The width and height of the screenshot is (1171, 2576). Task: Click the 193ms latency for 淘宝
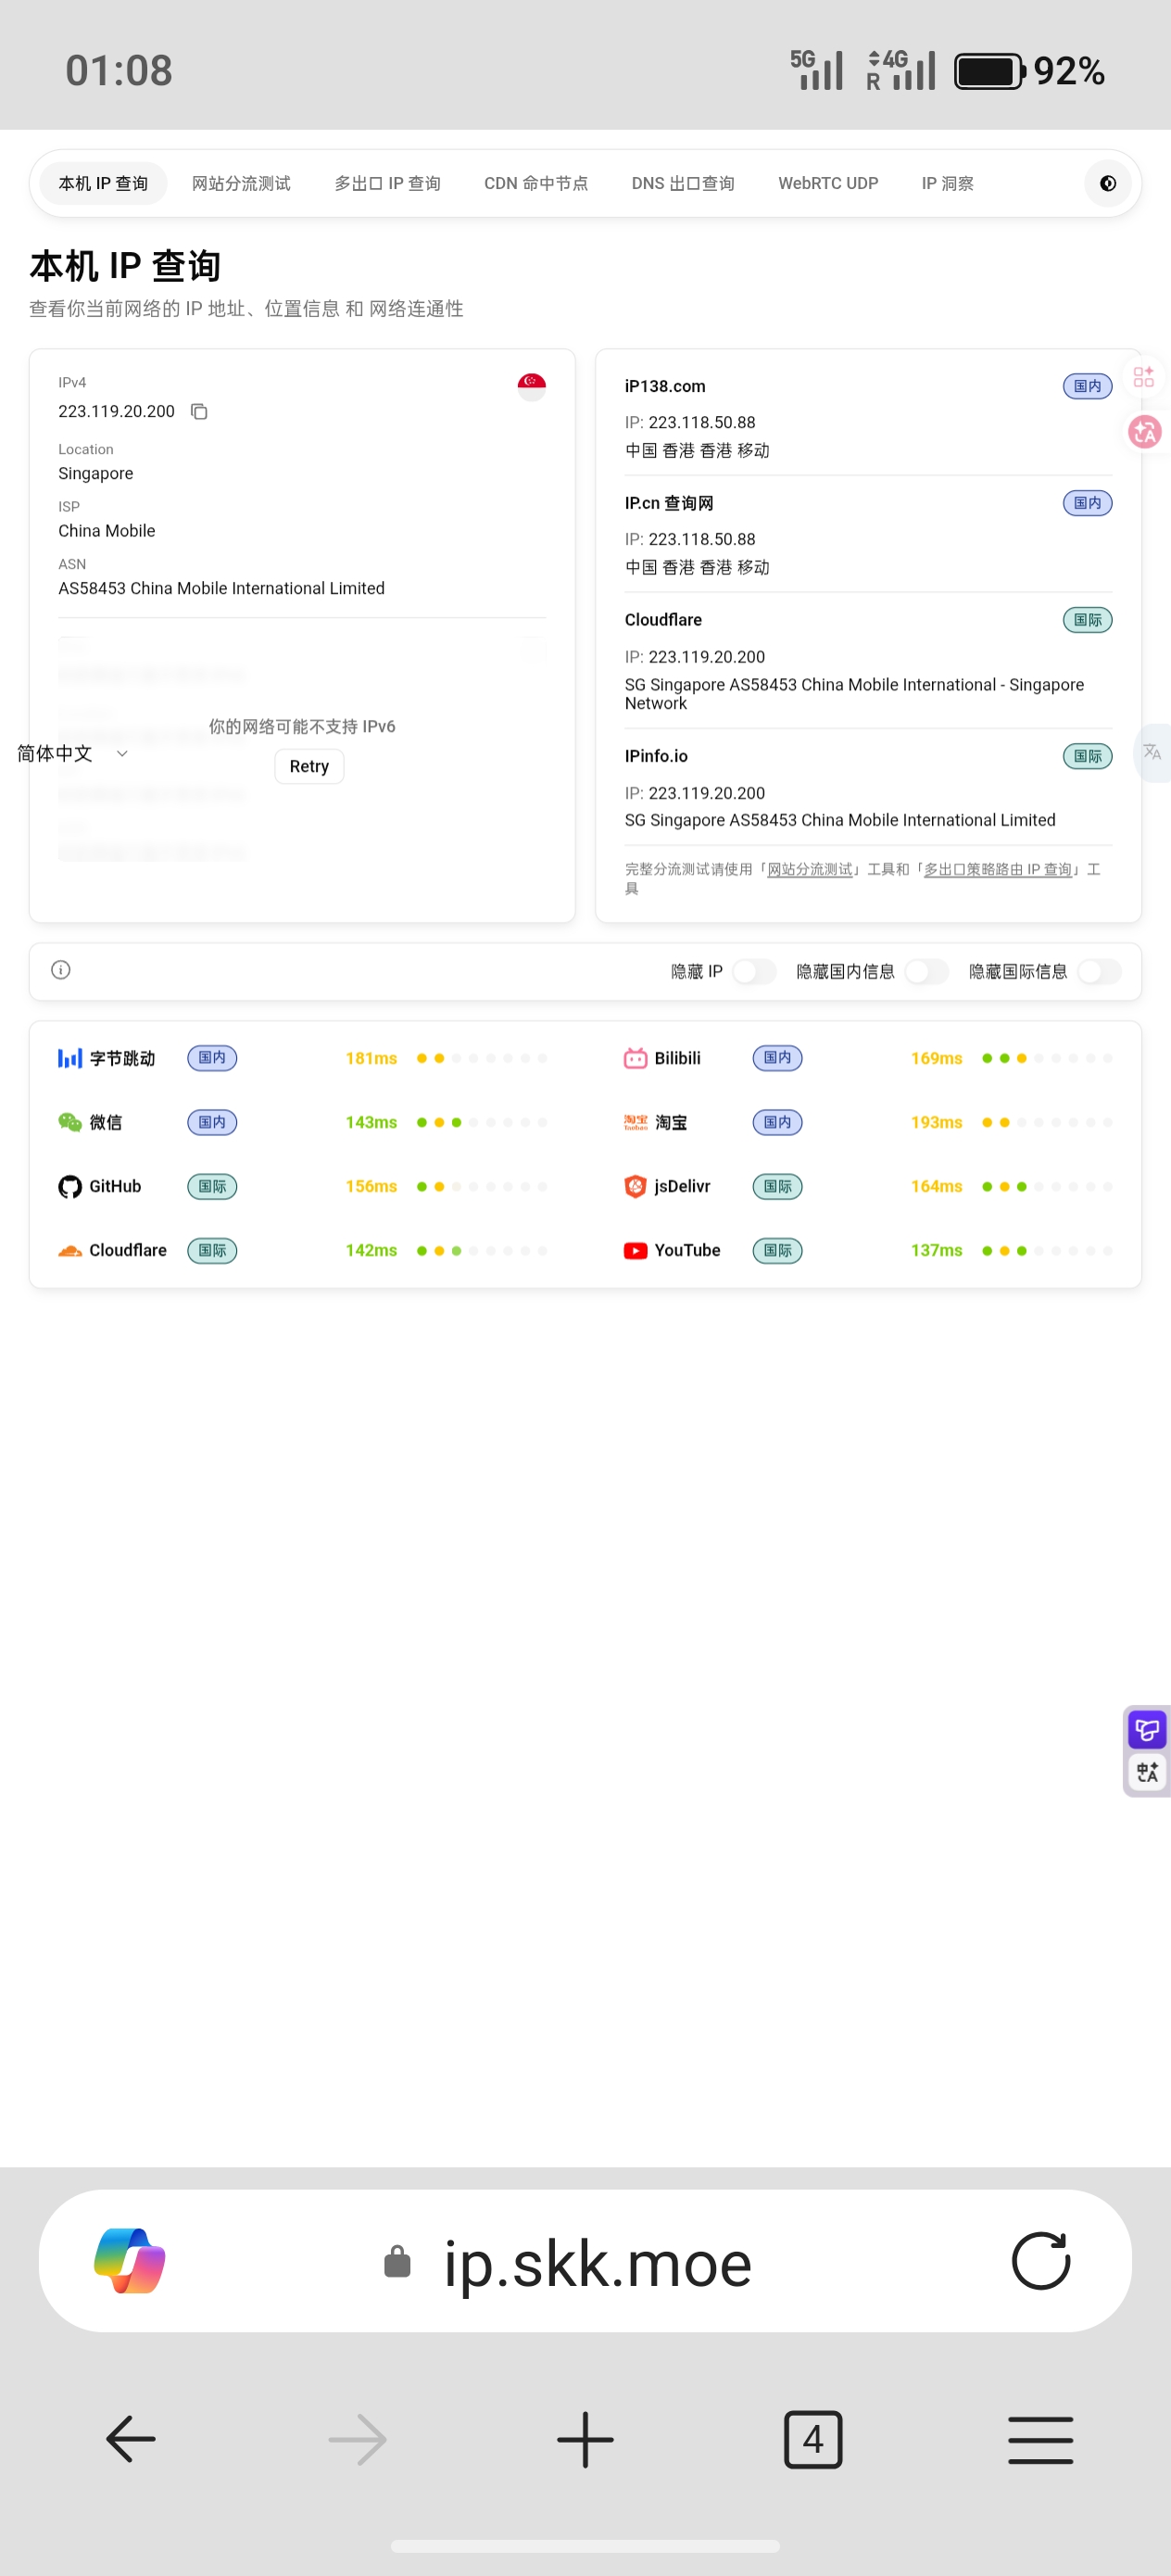[x=936, y=1122]
